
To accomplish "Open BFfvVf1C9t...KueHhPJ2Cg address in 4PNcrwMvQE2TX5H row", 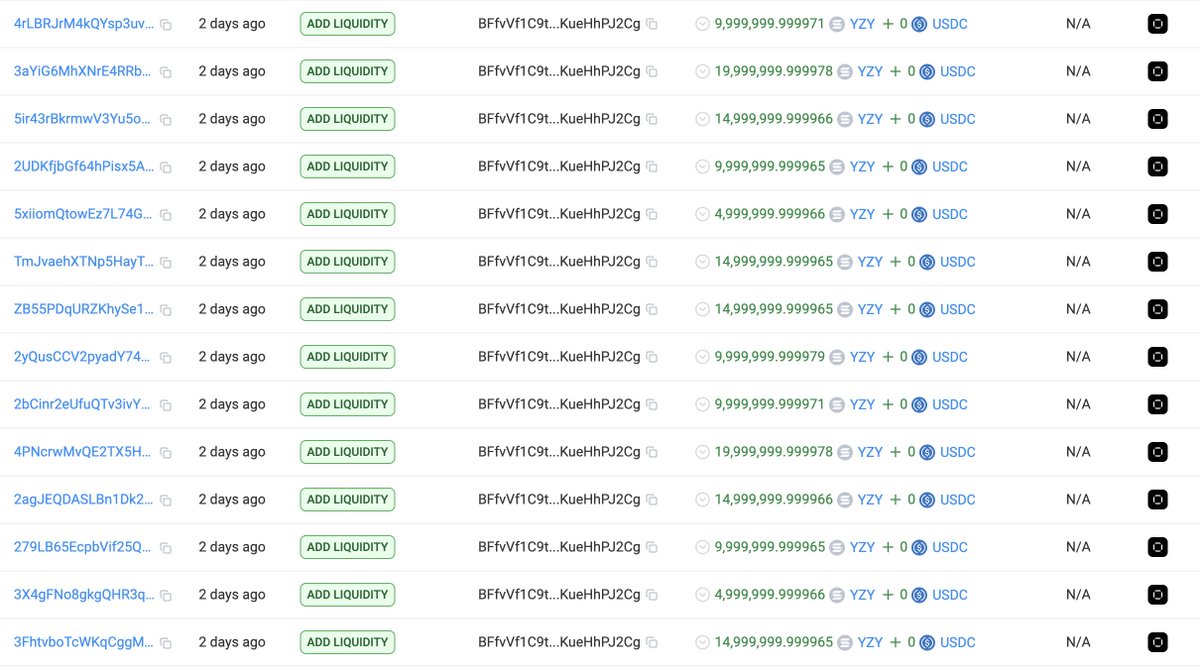I will (559, 451).
